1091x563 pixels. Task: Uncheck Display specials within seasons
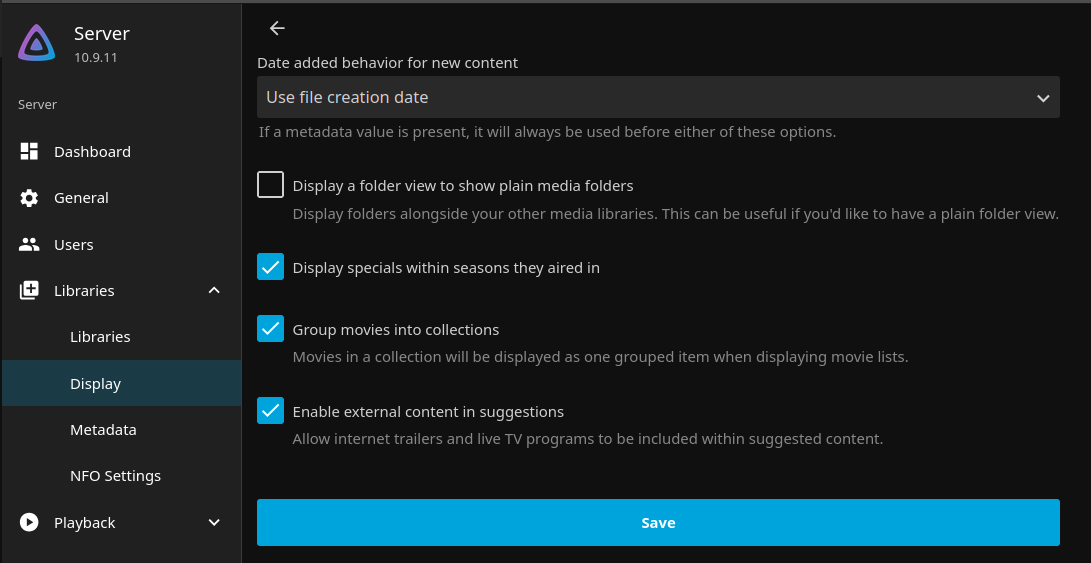(x=270, y=267)
